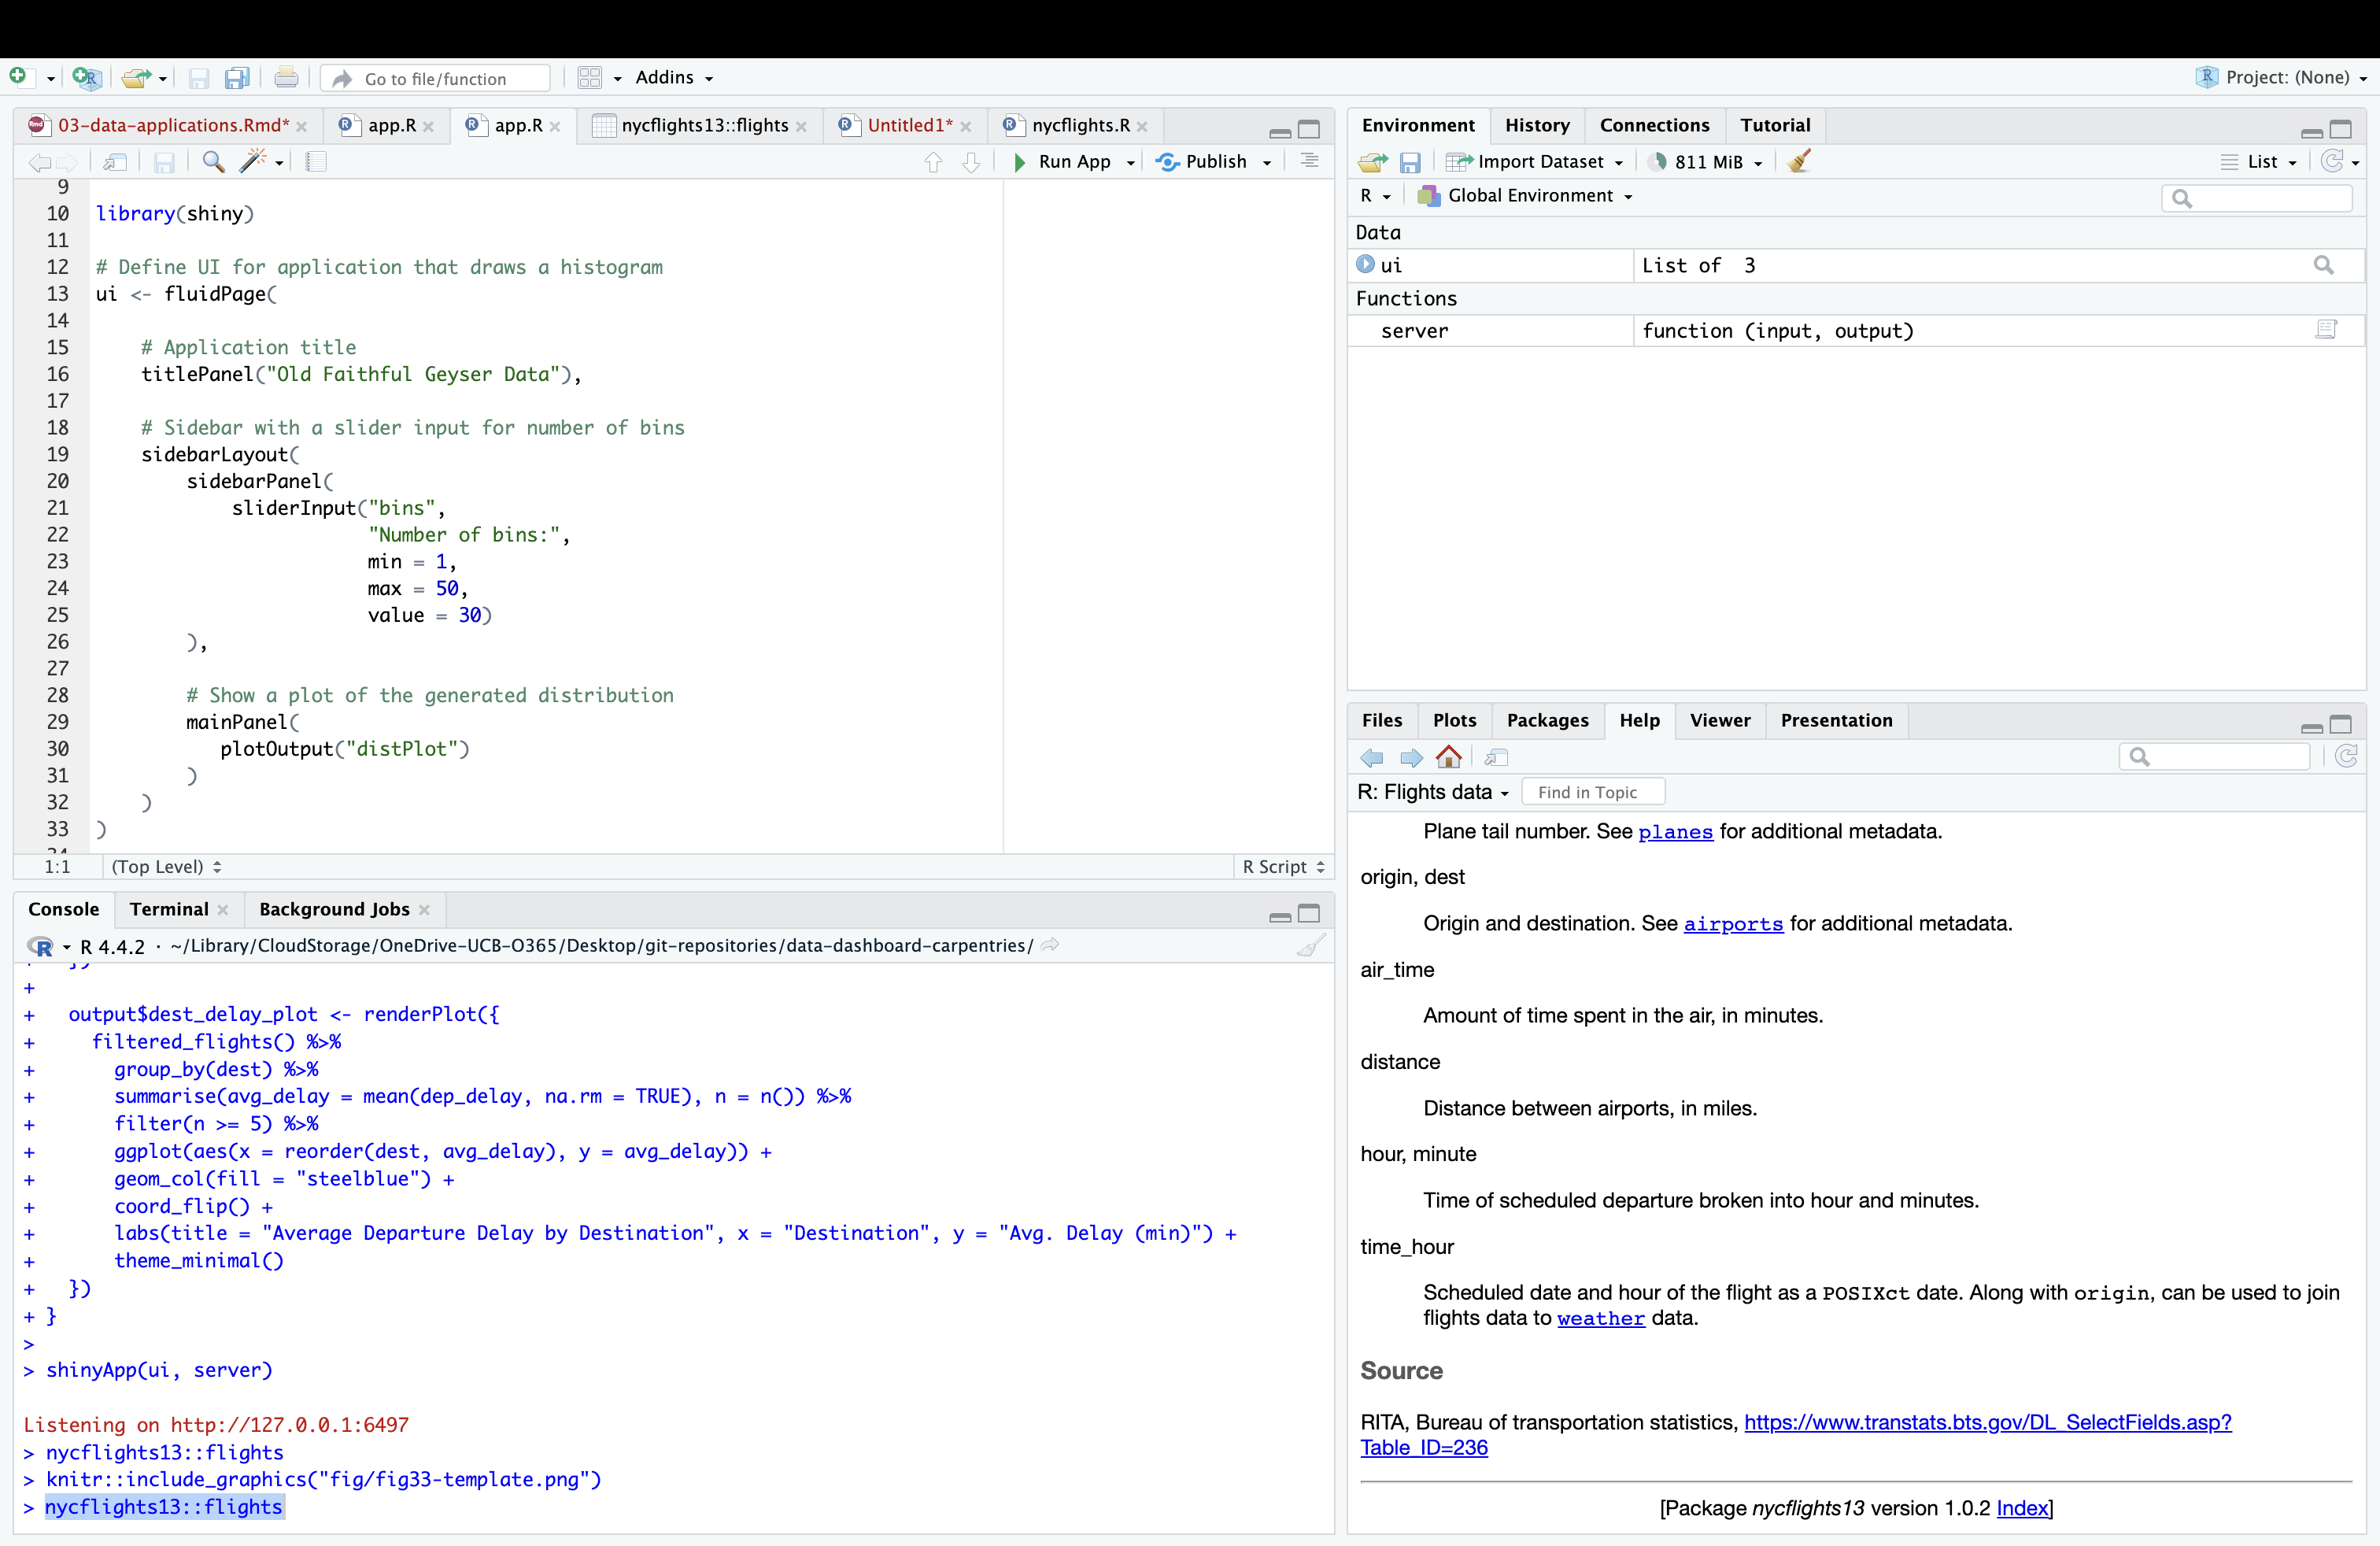Go to the next section with the down arrow
Screen dimensions: 2380x1546
pyautogui.click(x=971, y=162)
